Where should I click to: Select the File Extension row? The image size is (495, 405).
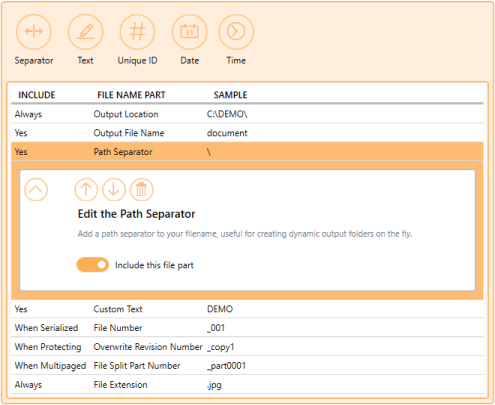(247, 385)
